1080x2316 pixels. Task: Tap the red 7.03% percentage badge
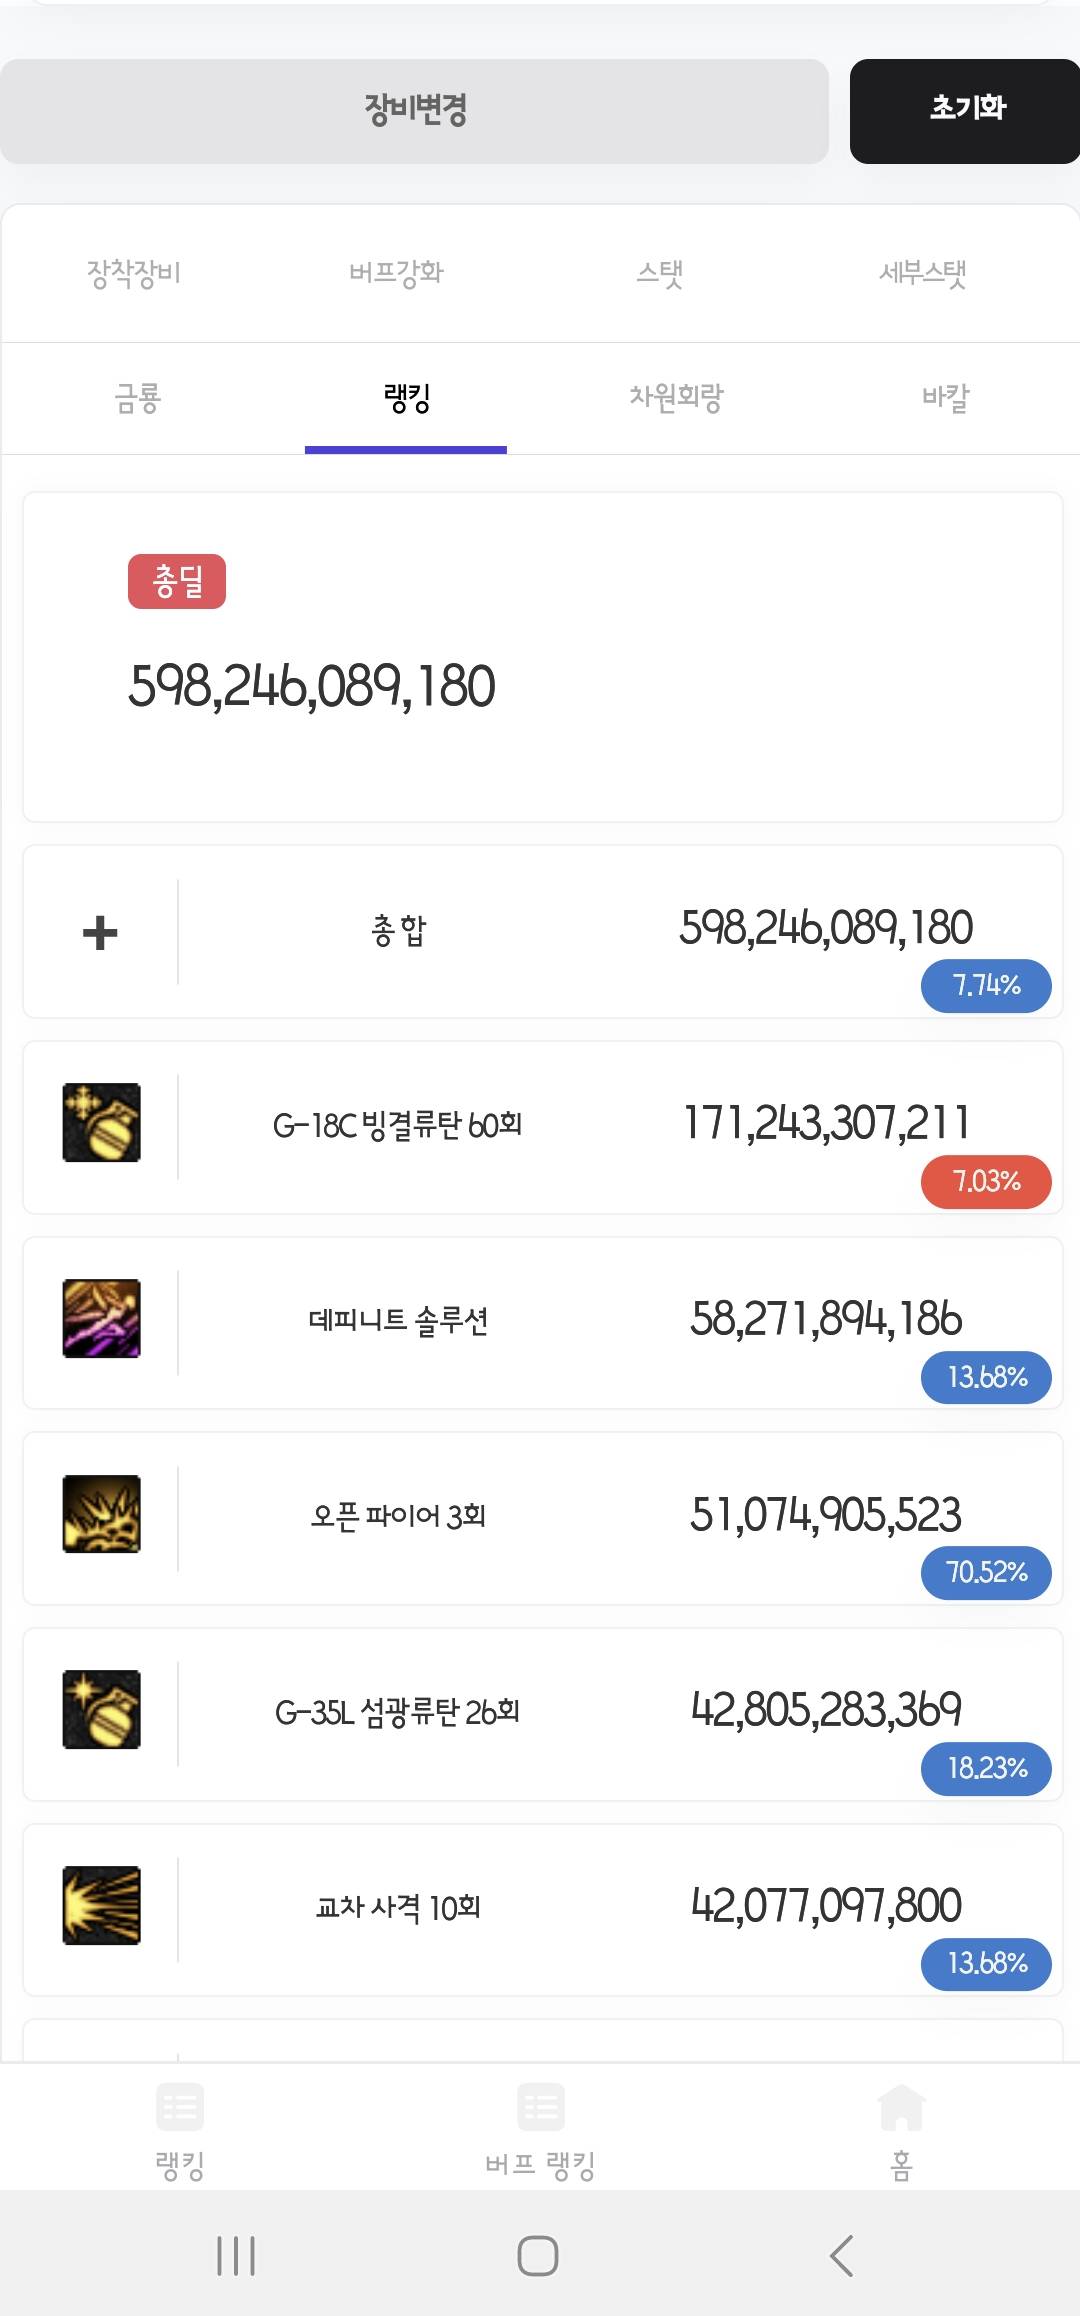click(x=986, y=1182)
